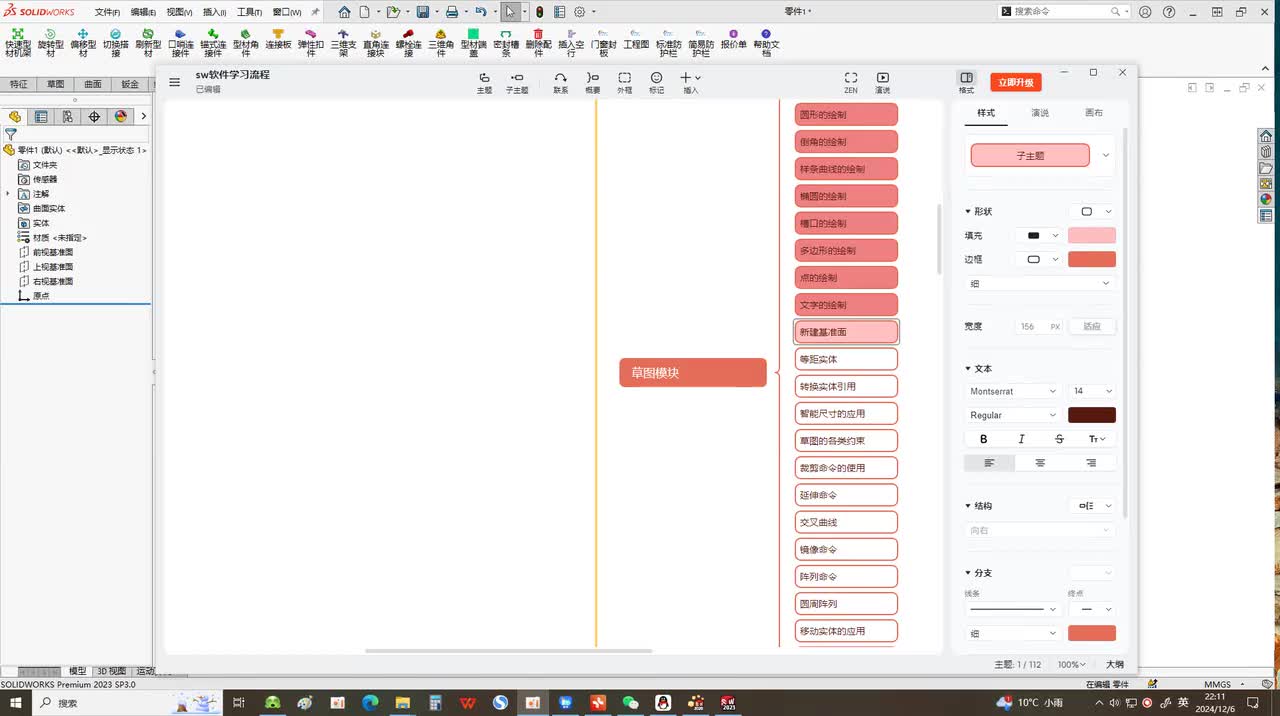Viewport: 1280px width, 716px height.
Task: Click the SolidWorks print icon
Action: pos(451,12)
